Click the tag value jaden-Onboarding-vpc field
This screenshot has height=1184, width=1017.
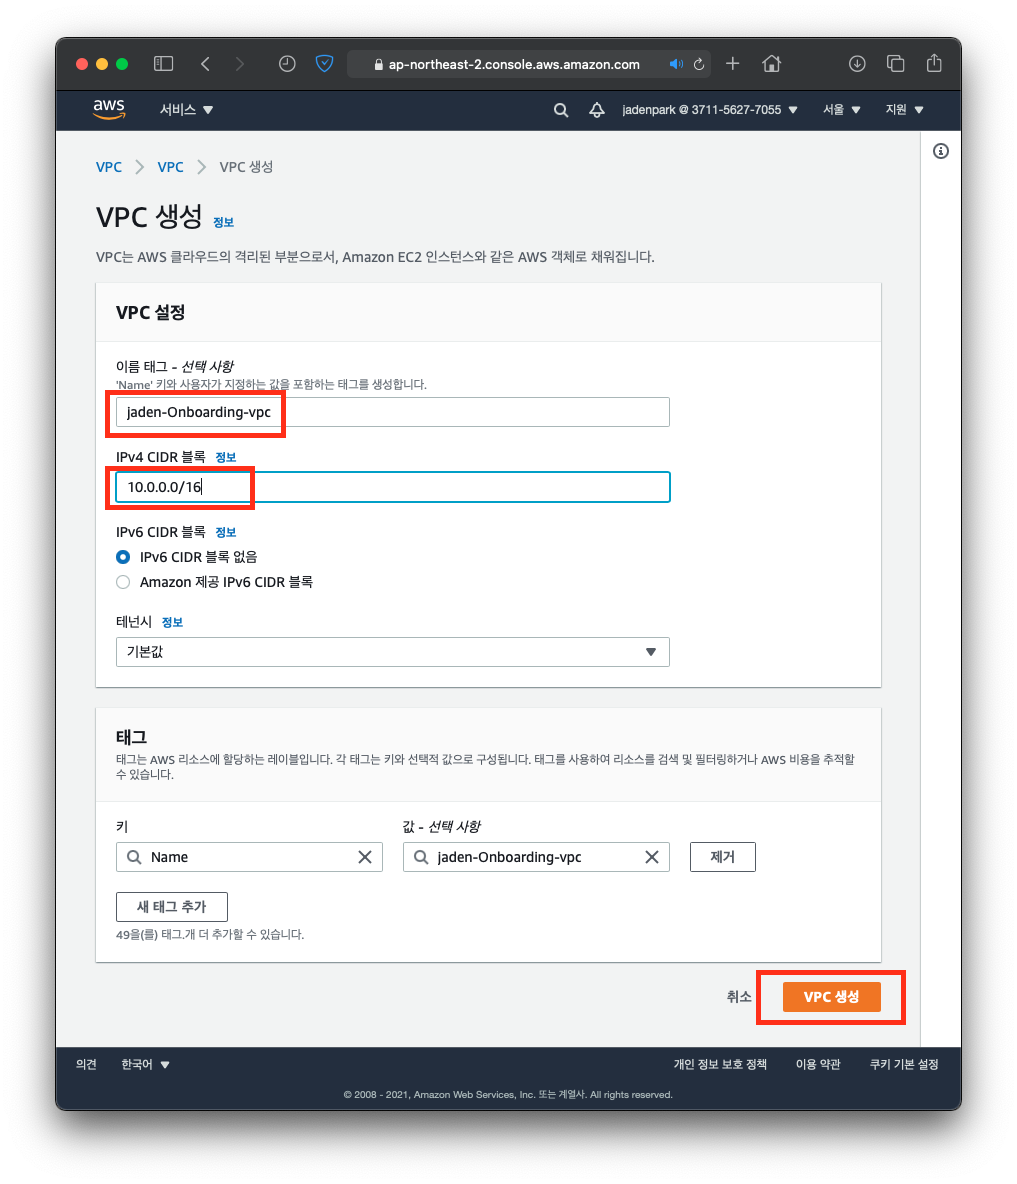(536, 857)
